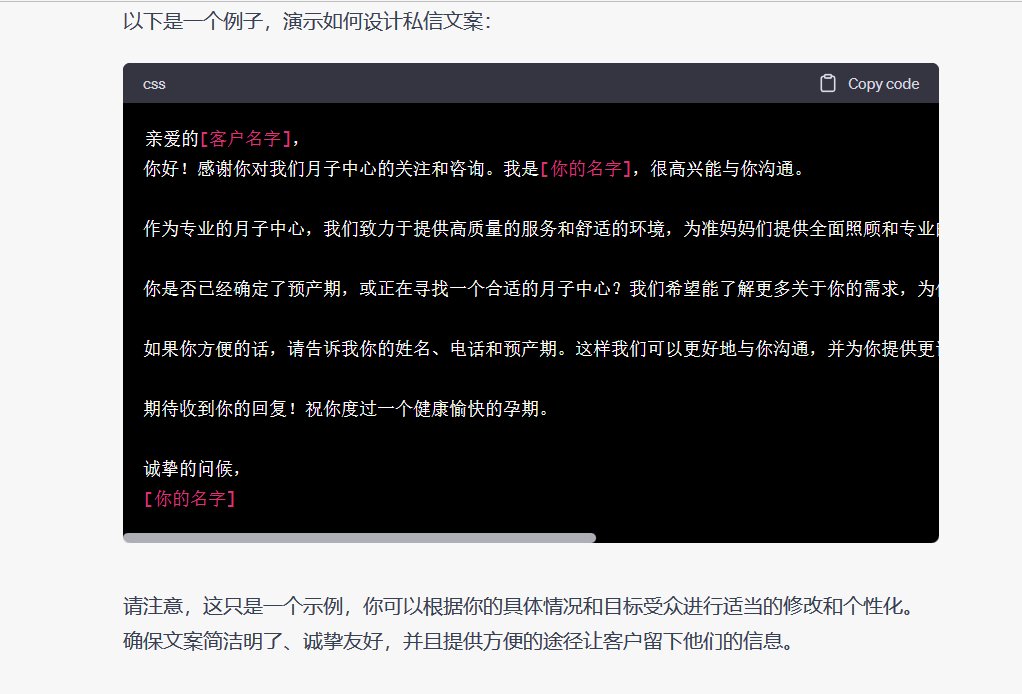Click the line starting 作为专业的月子中心
1022x694 pixels.
540,229
